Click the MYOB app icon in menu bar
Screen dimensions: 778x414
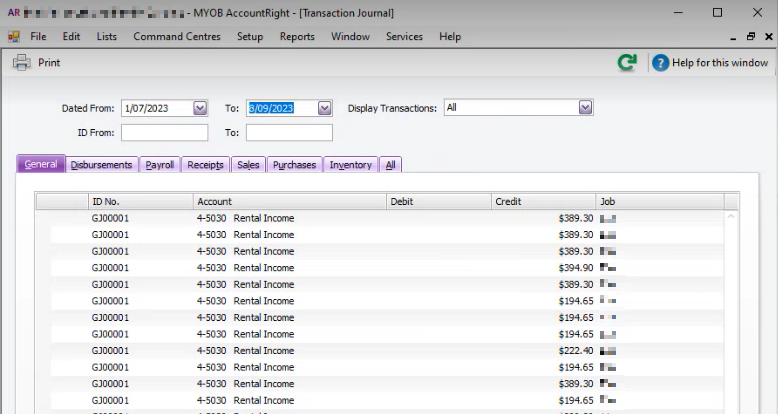14,36
